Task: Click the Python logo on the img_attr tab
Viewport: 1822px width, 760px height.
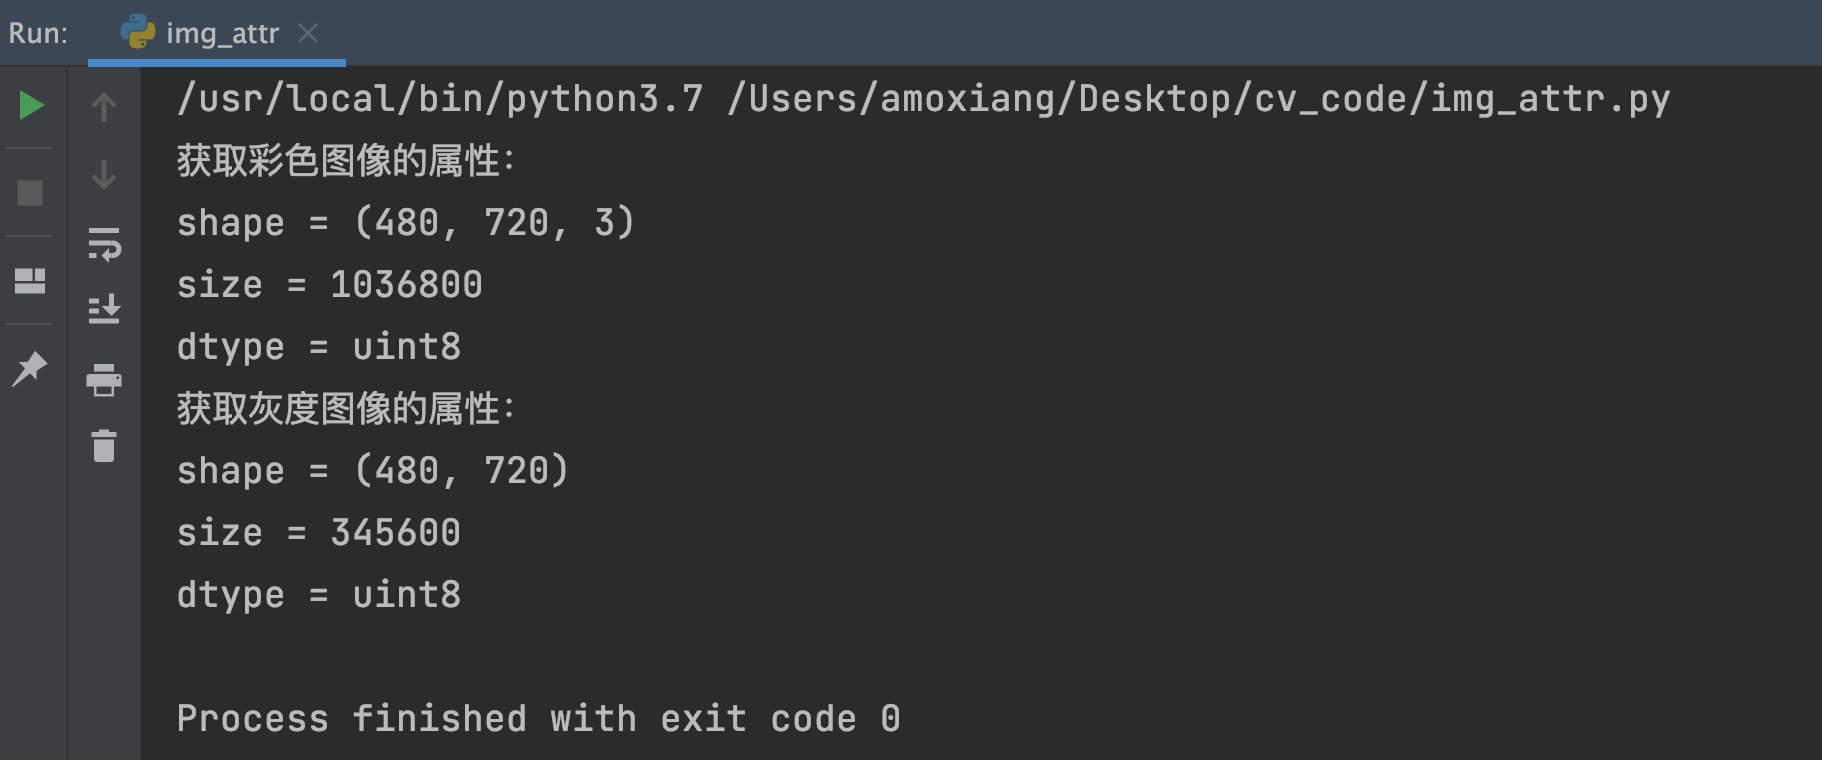Action: click(x=138, y=33)
